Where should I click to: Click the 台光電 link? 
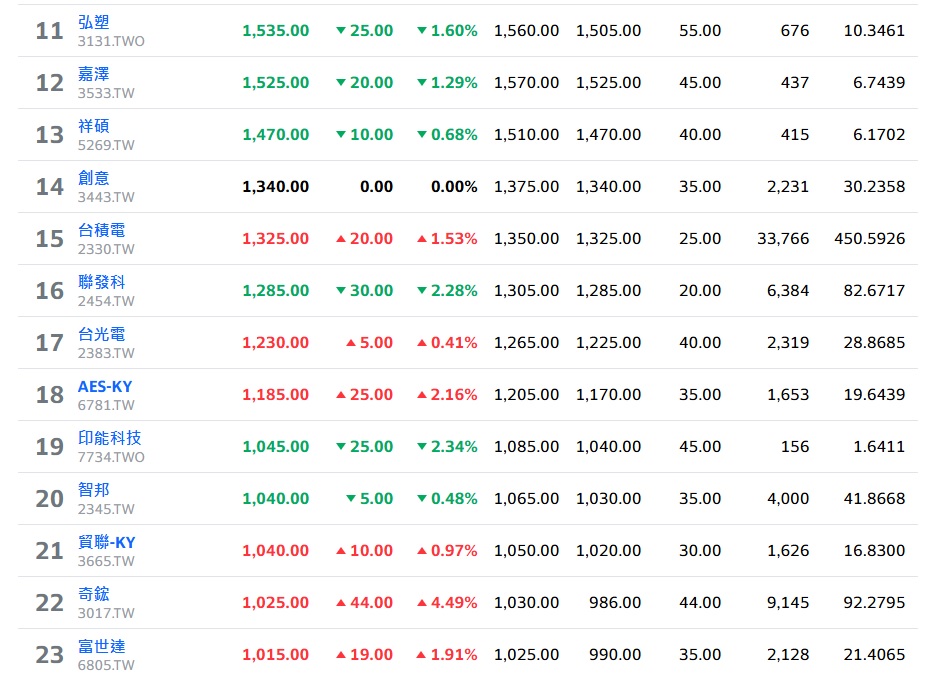(102, 334)
